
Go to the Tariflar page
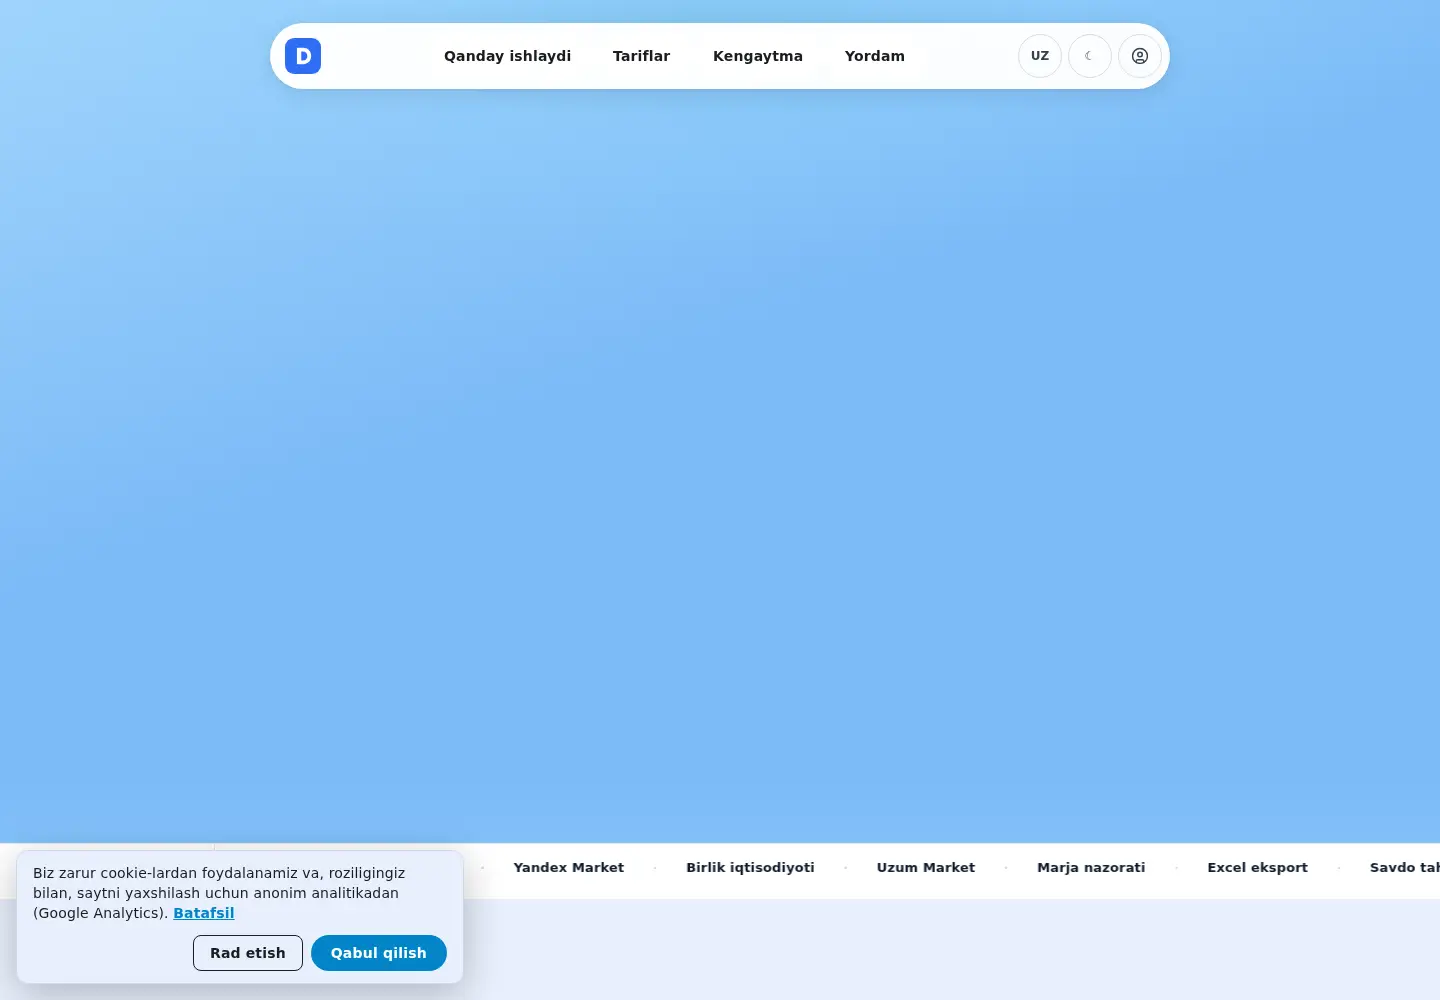click(641, 56)
